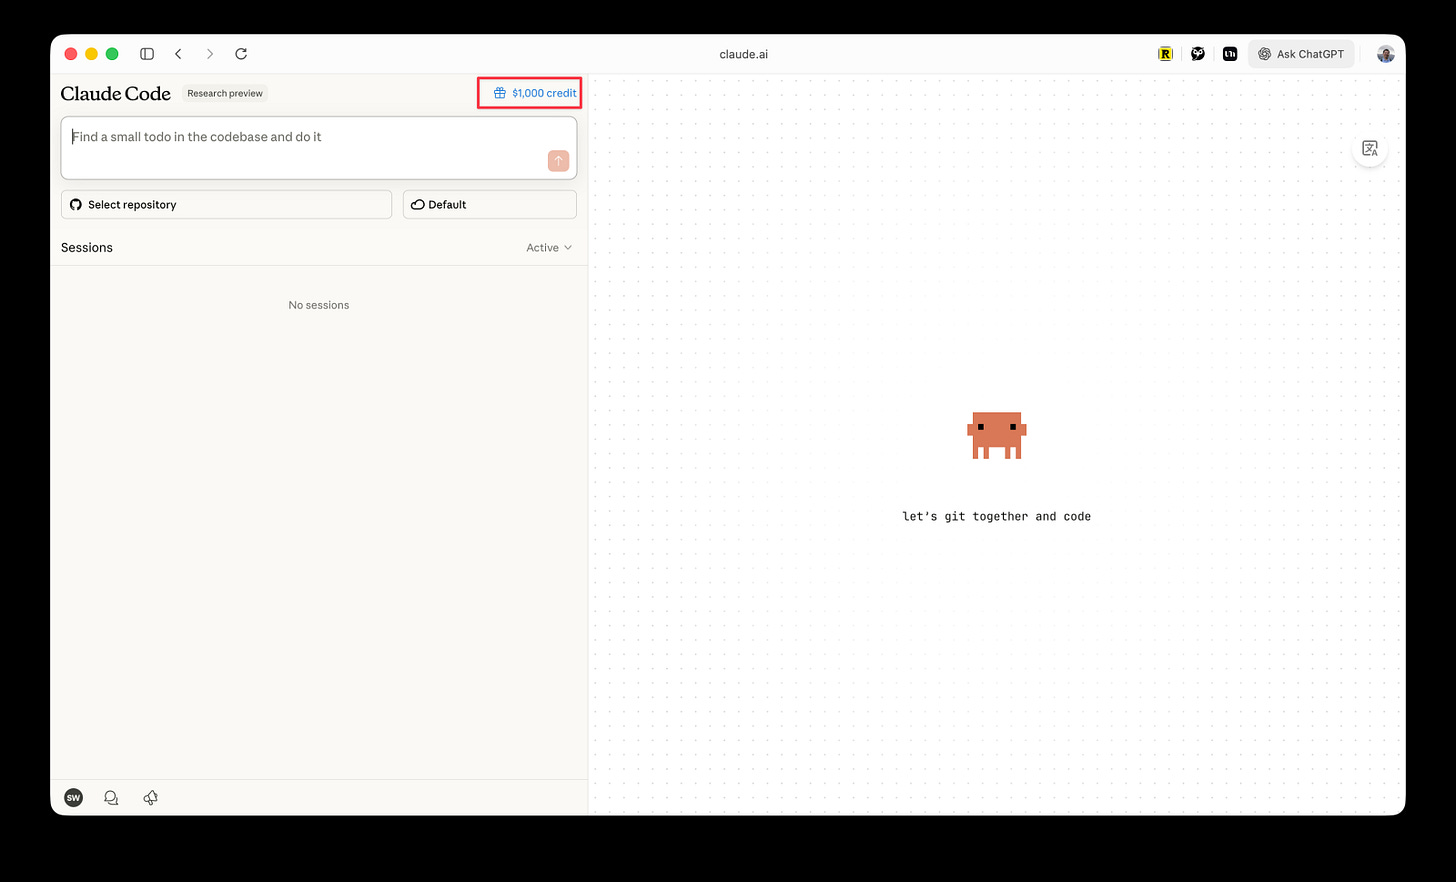Toggle the browser sidebar icon
This screenshot has width=1456, height=882.
point(147,54)
